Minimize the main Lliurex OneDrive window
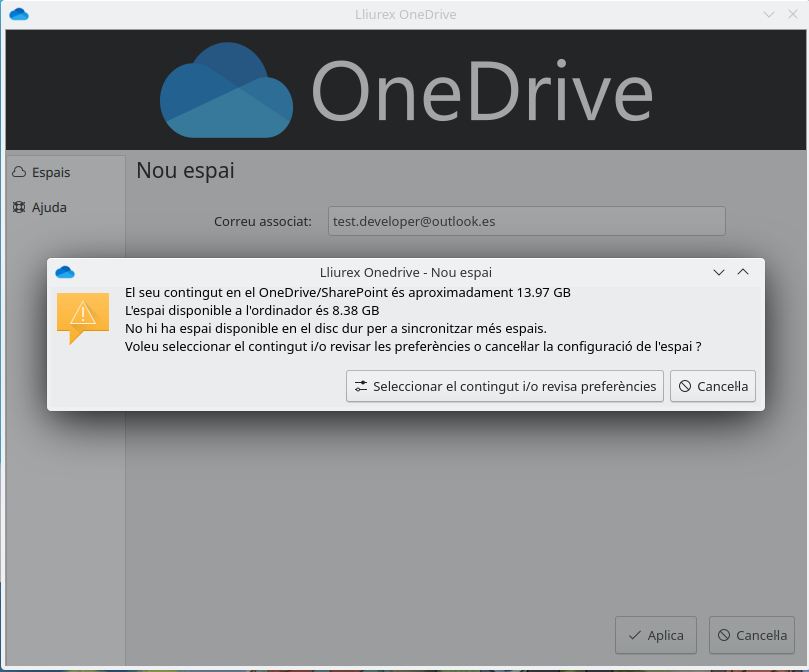809x672 pixels. click(x=768, y=14)
